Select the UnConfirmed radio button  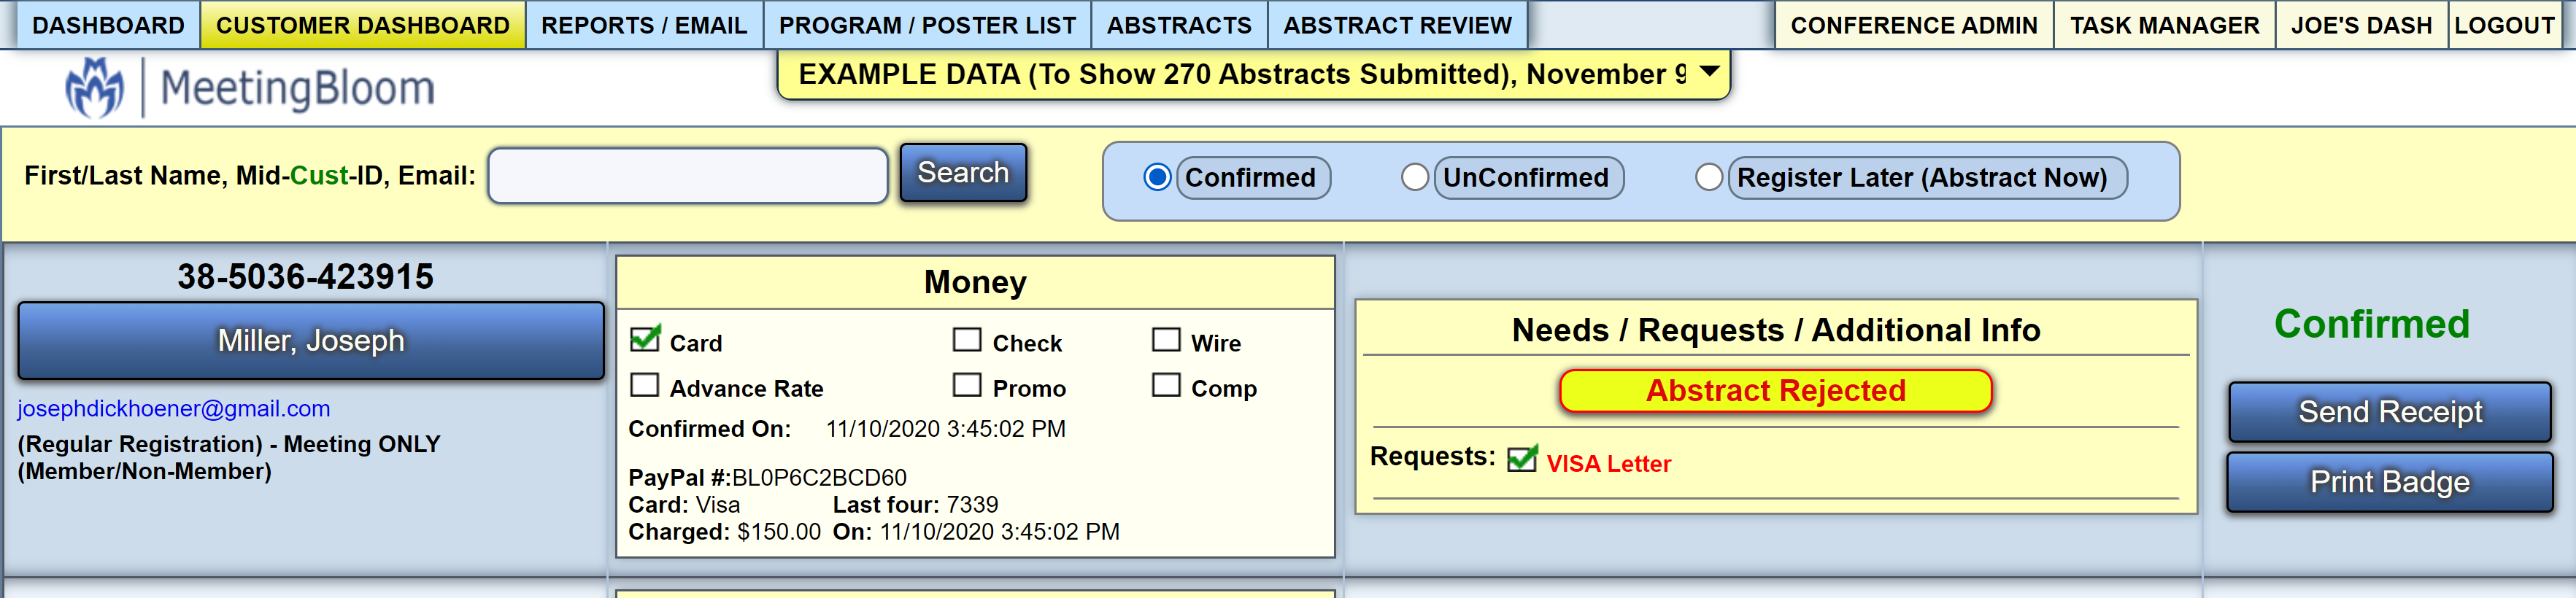(1414, 177)
